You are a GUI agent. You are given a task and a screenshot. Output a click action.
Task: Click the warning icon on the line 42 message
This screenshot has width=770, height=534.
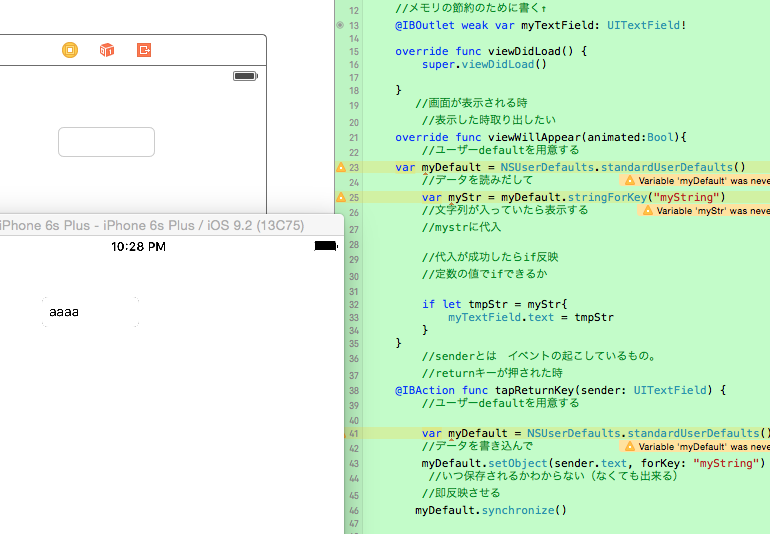[x=630, y=446]
